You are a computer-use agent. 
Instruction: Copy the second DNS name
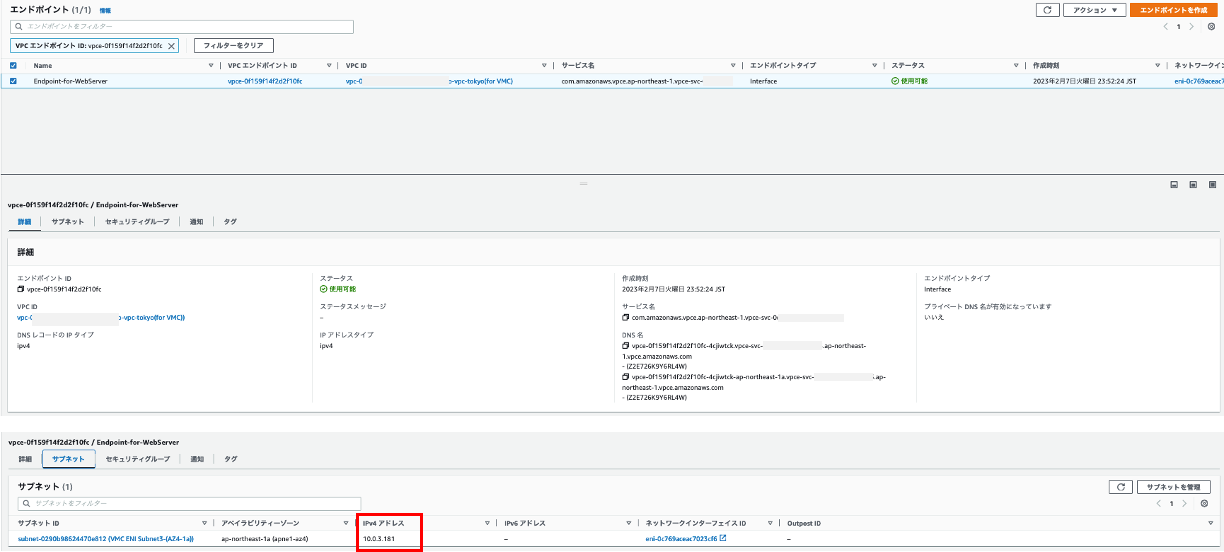pyautogui.click(x=625, y=378)
